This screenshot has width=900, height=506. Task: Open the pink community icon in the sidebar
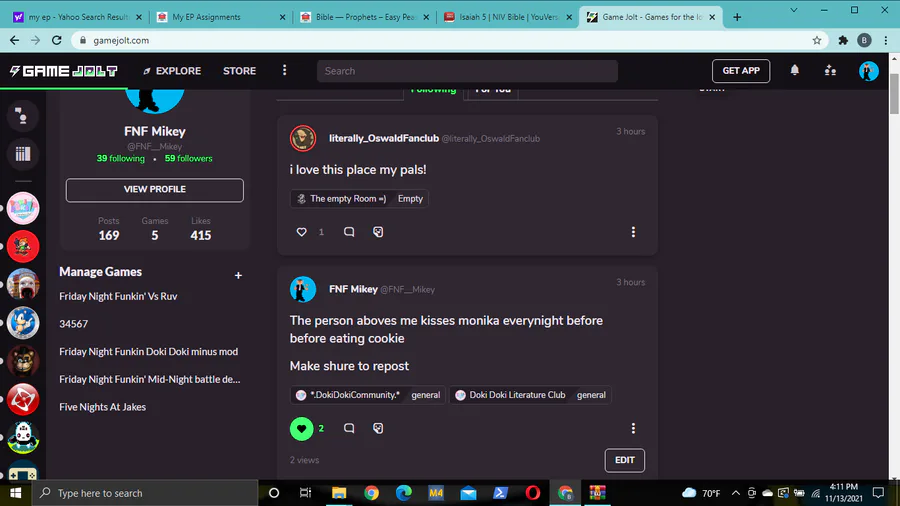coord(23,208)
